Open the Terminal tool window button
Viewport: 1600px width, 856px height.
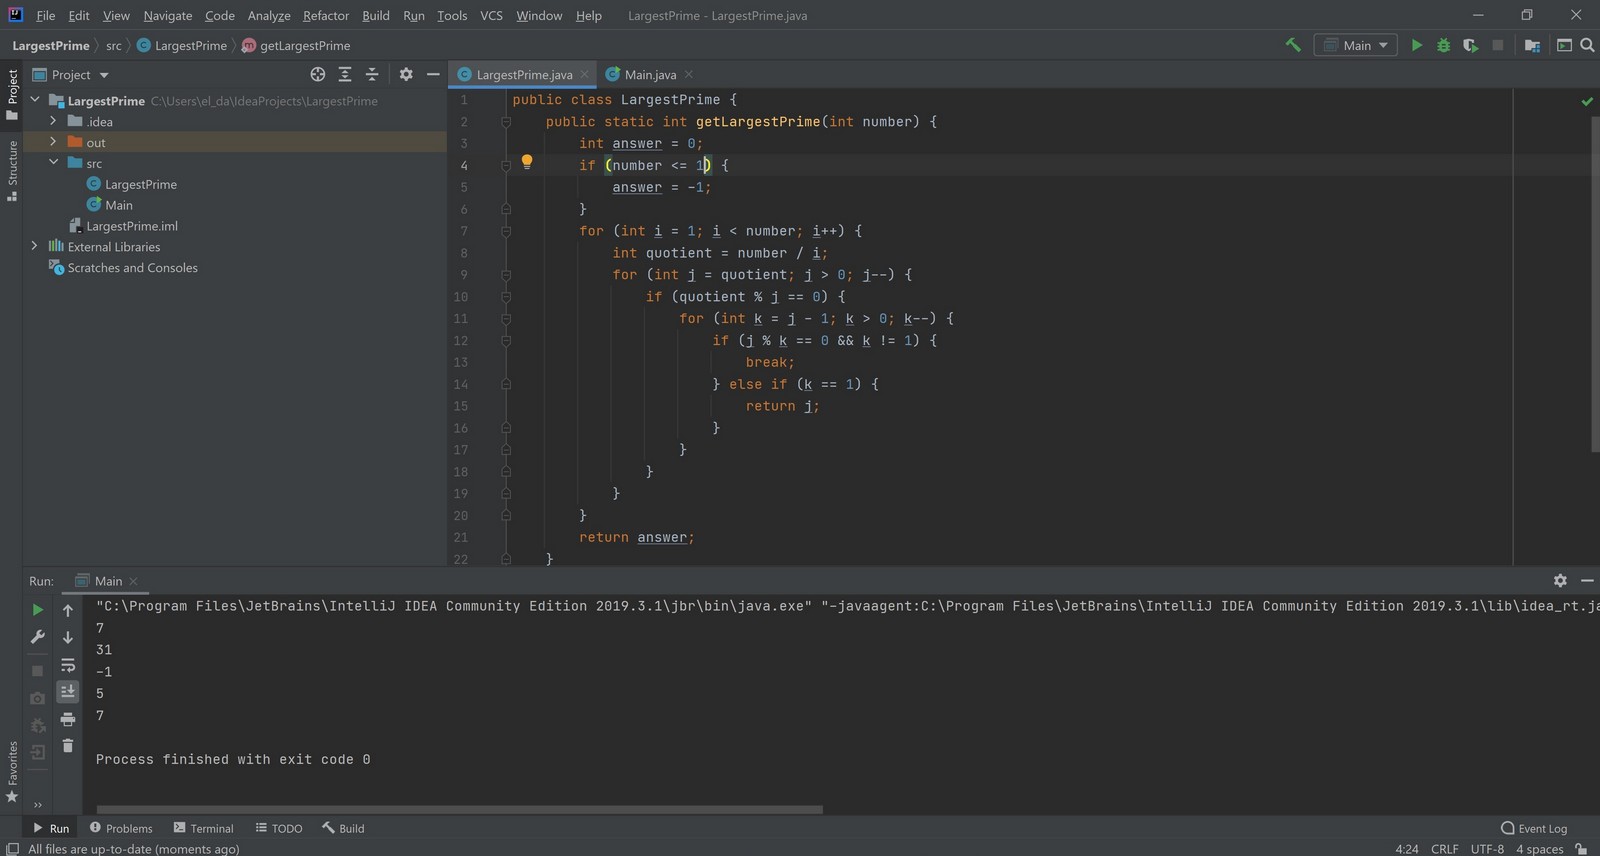(x=203, y=828)
